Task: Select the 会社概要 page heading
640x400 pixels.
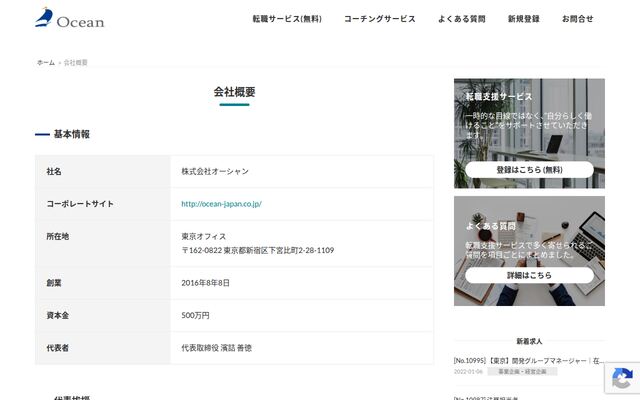Action: pos(234,92)
